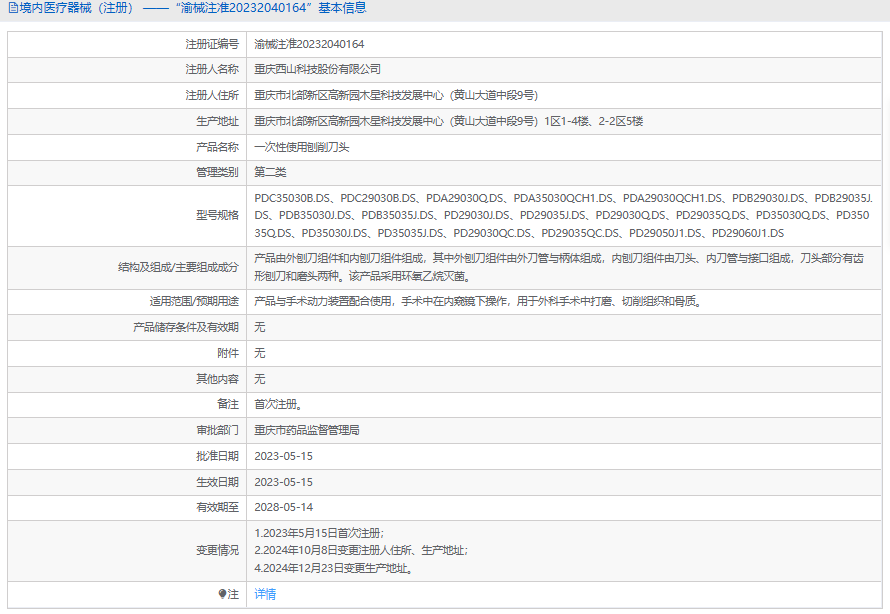Click the 产品储存条件及有效期 label
The image size is (890, 614).
point(186,327)
